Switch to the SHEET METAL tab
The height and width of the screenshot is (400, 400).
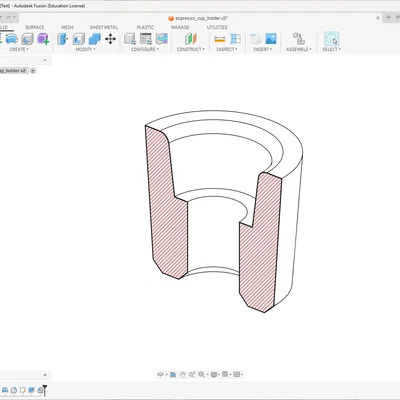[x=104, y=27]
